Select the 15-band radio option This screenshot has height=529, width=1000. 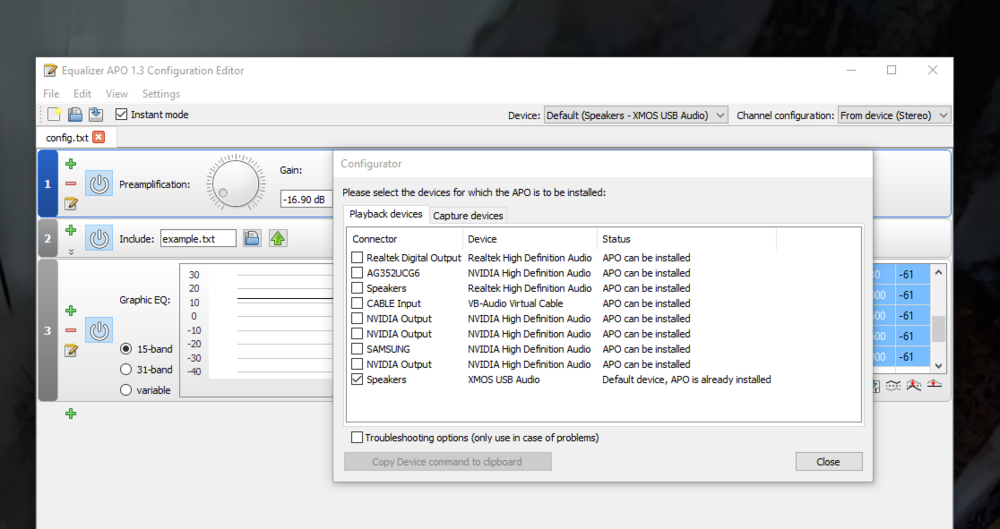pyautogui.click(x=126, y=349)
